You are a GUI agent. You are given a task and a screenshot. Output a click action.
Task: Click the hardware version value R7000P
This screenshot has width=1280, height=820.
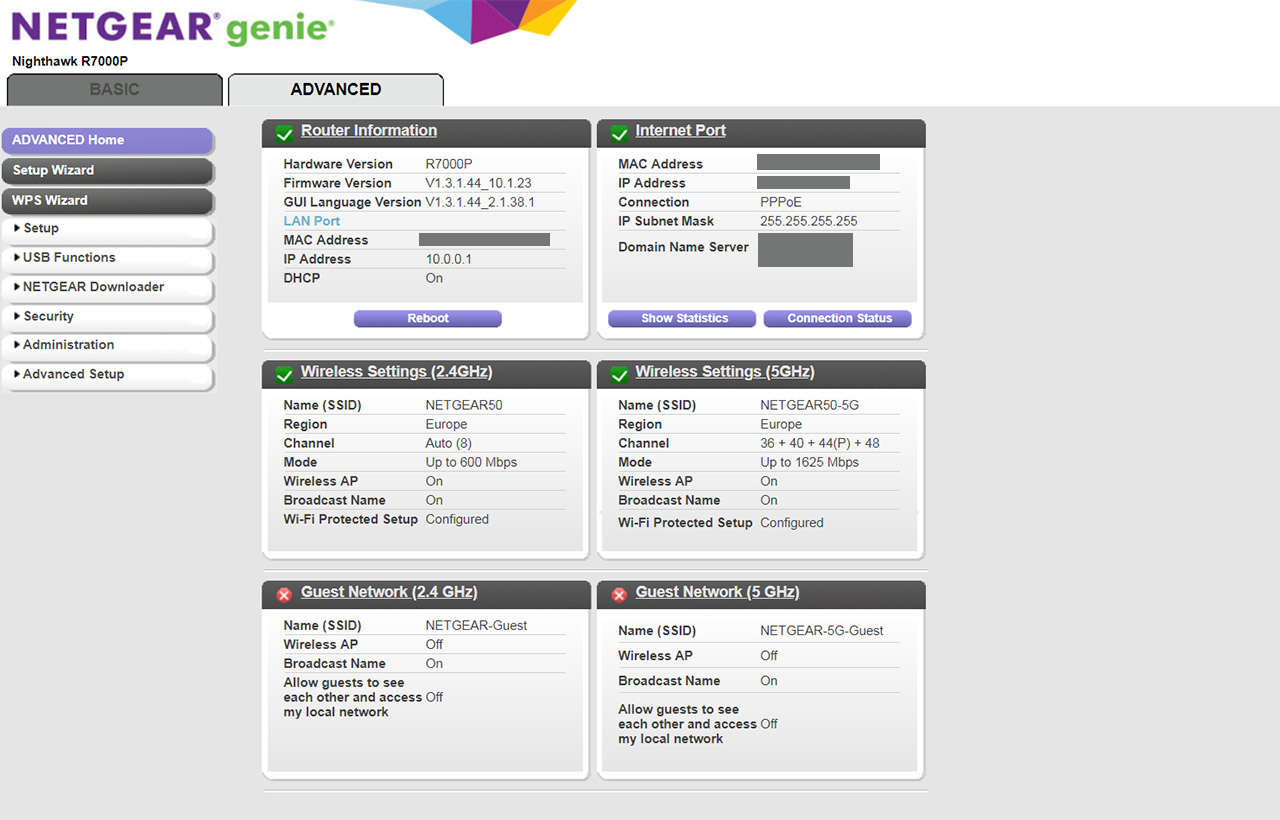450,165
